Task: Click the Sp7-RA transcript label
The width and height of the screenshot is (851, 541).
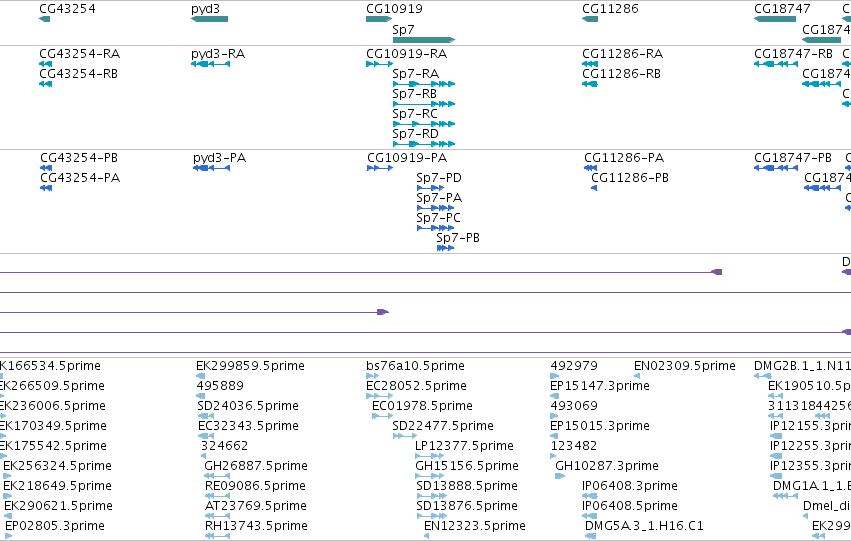Action: 416,74
